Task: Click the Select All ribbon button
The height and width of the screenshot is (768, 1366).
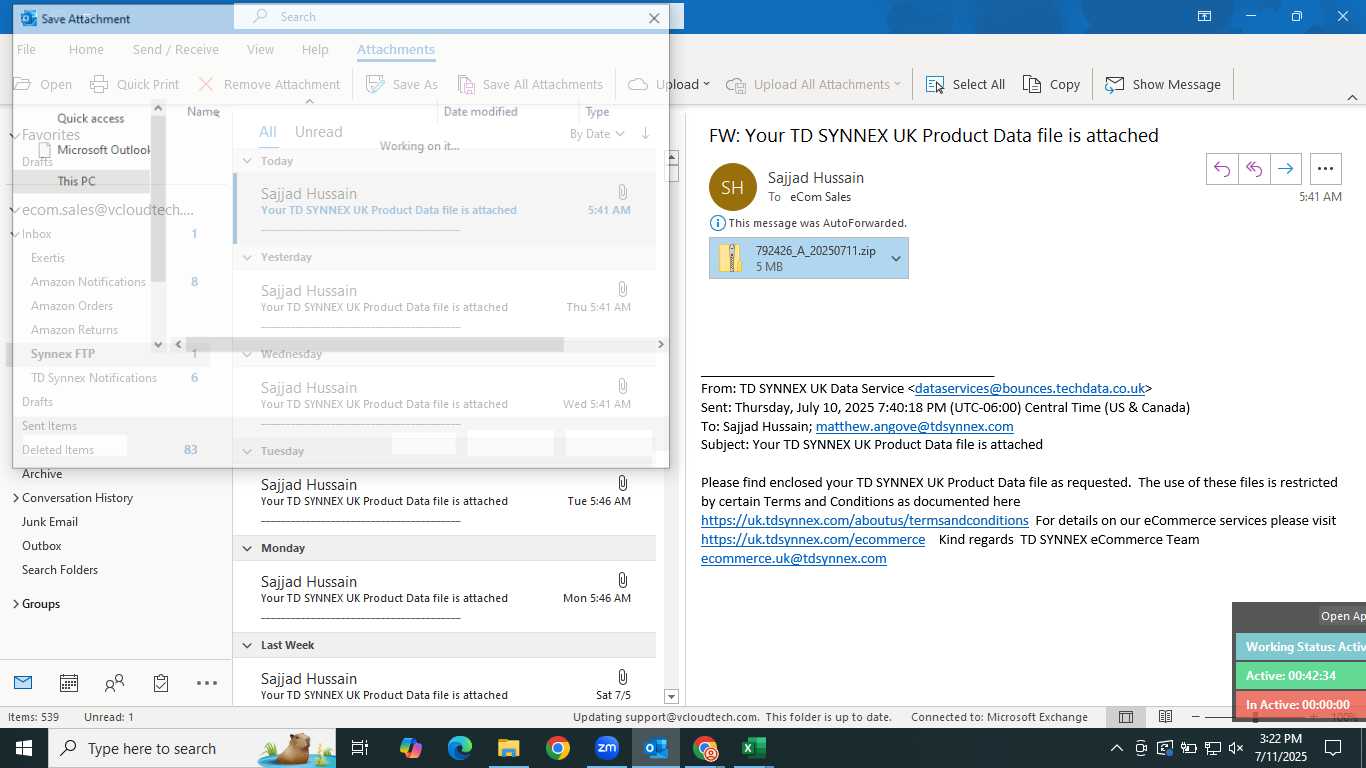Action: 965,84
